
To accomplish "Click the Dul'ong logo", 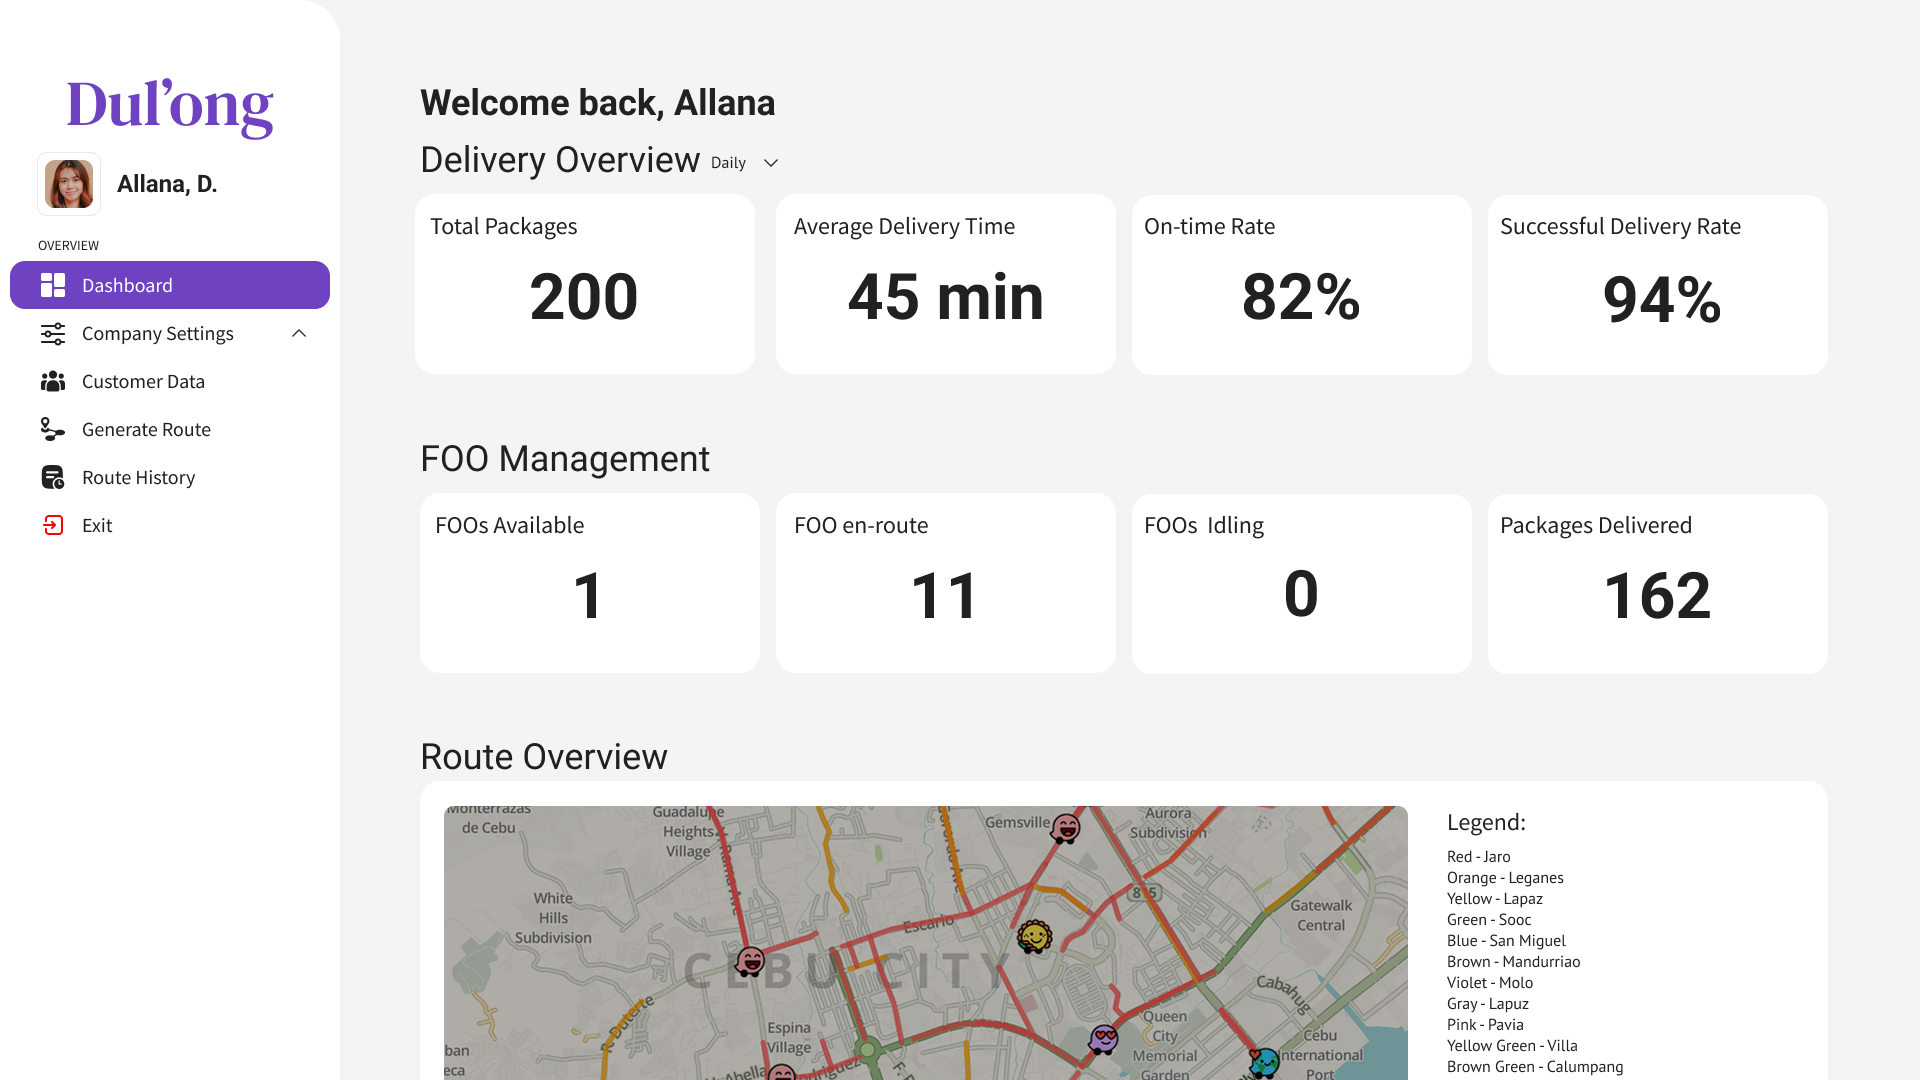I will (x=170, y=105).
